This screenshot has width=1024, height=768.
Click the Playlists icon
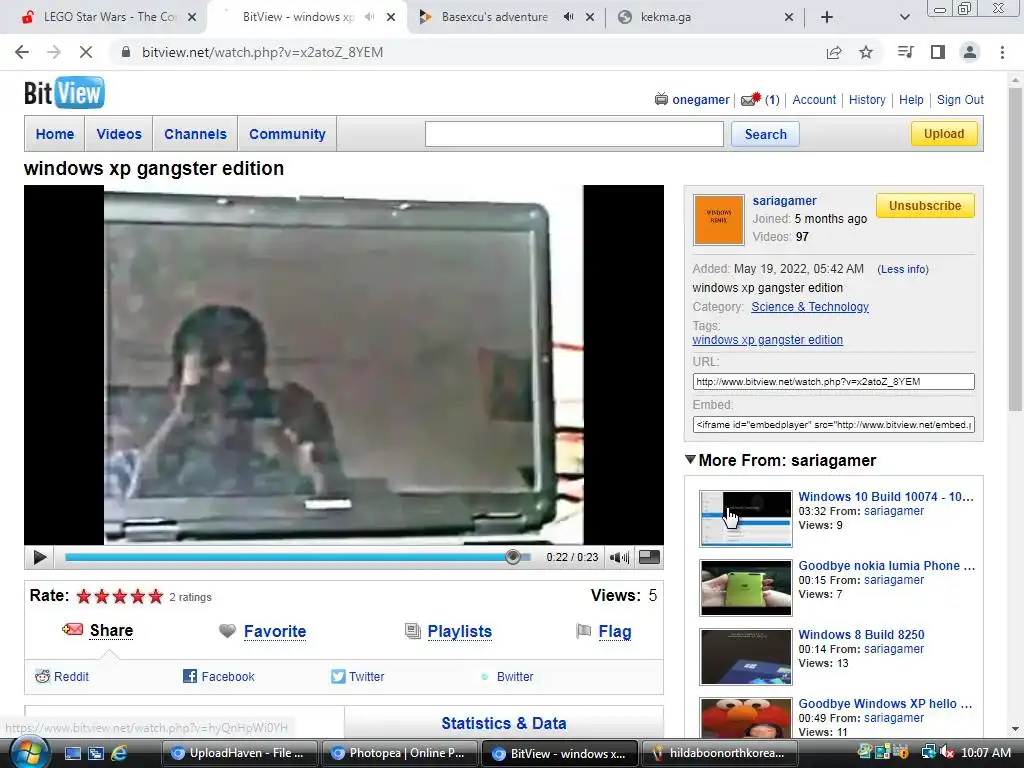tap(413, 631)
